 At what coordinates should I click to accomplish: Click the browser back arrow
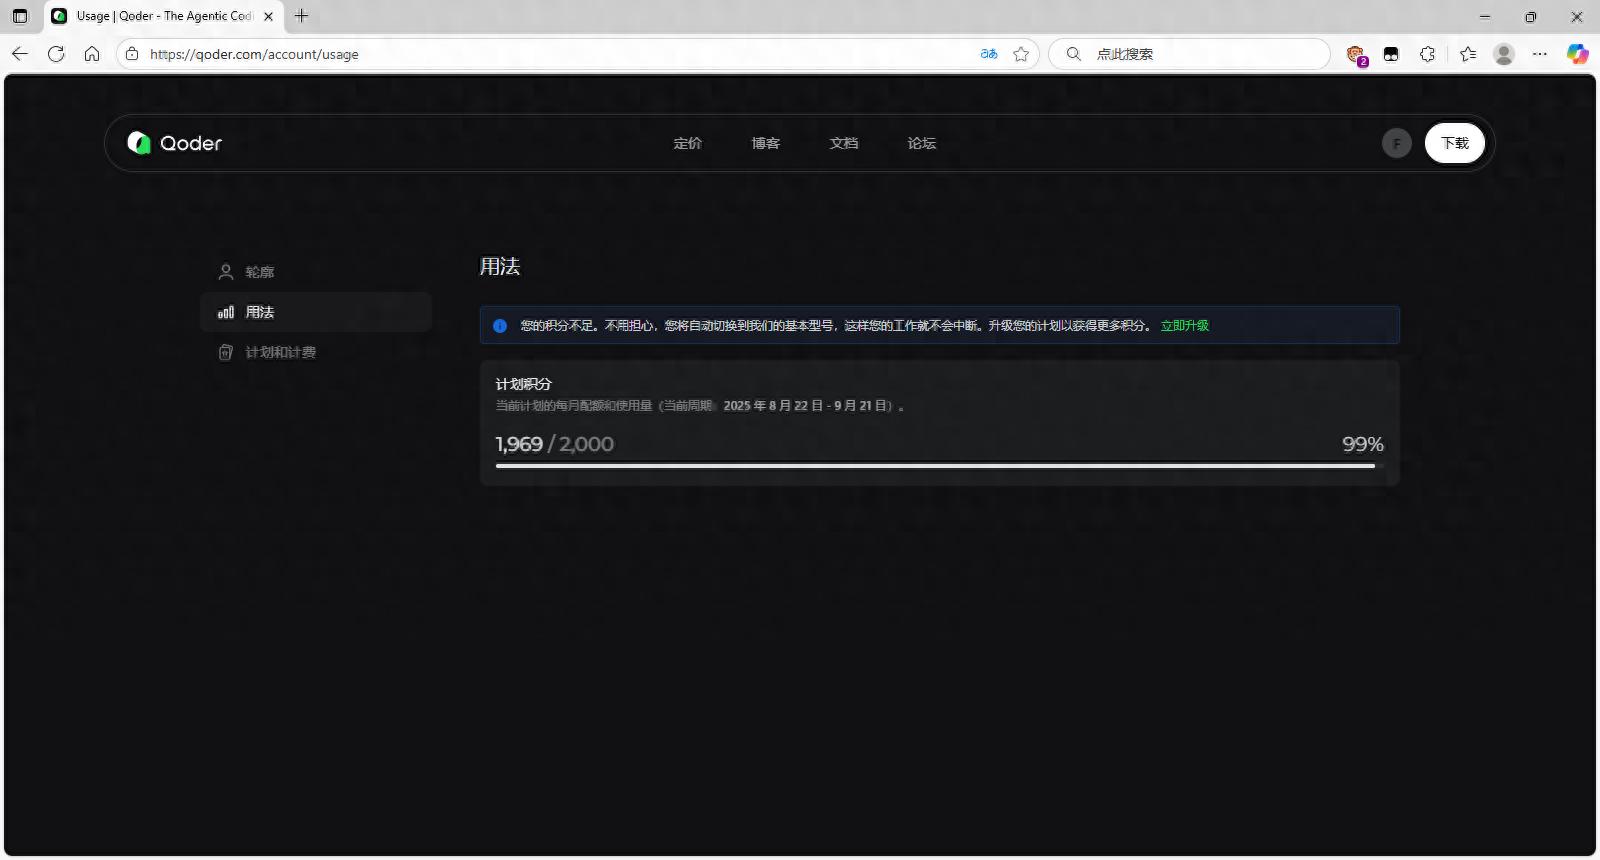coord(20,54)
